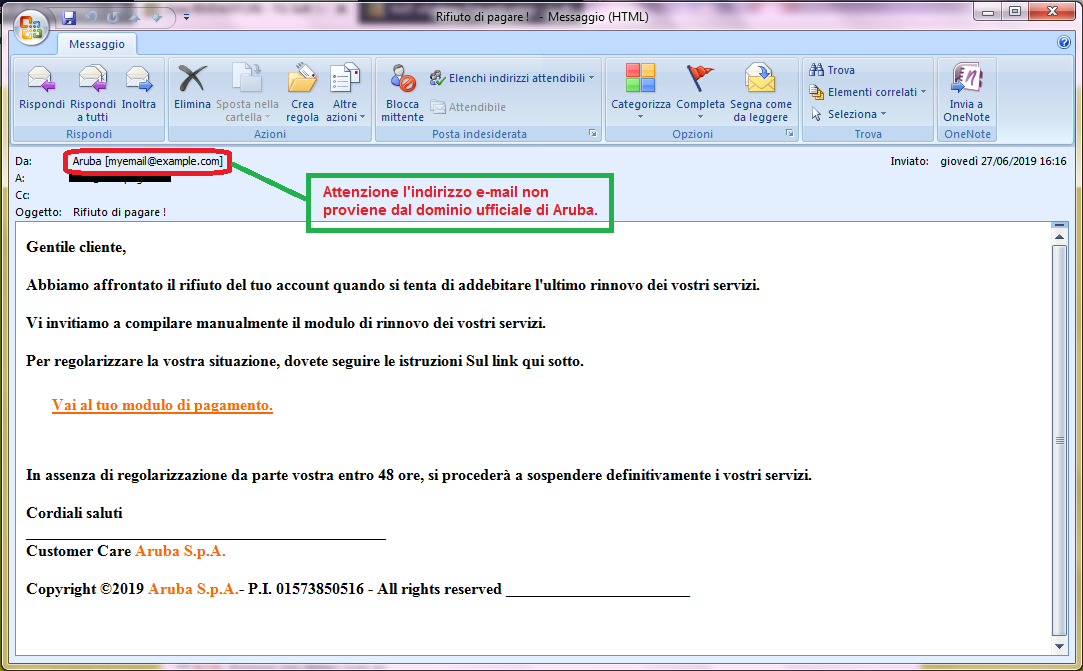Click the 'Customer Care Aruba S.p.A.' signature
Screen dimensions: 1083x671
126,551
